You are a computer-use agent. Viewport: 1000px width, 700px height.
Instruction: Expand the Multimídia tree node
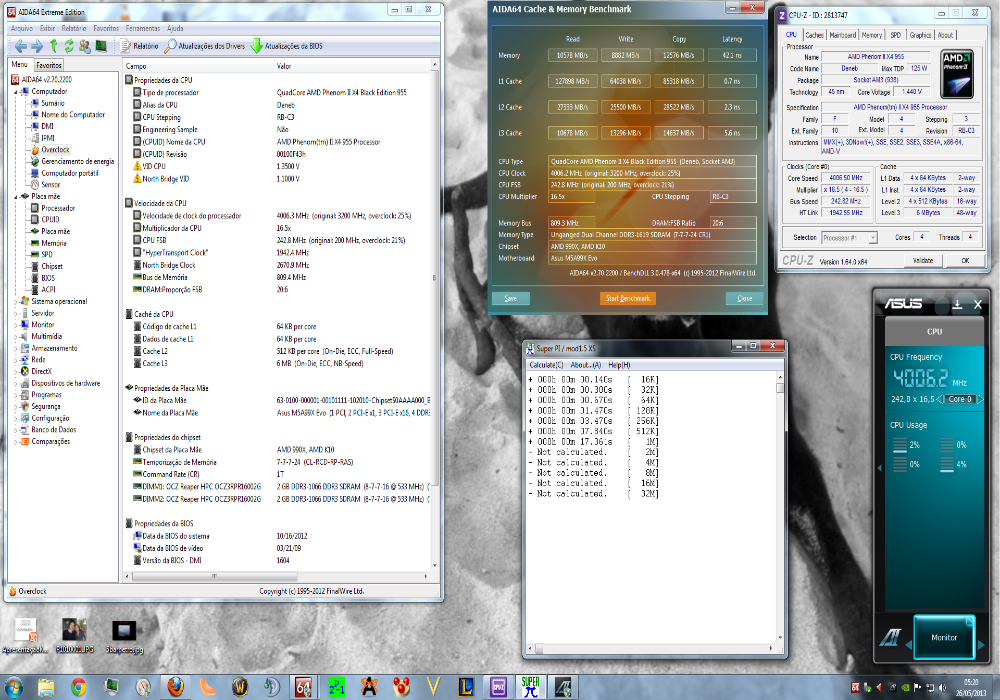pyautogui.click(x=16, y=337)
